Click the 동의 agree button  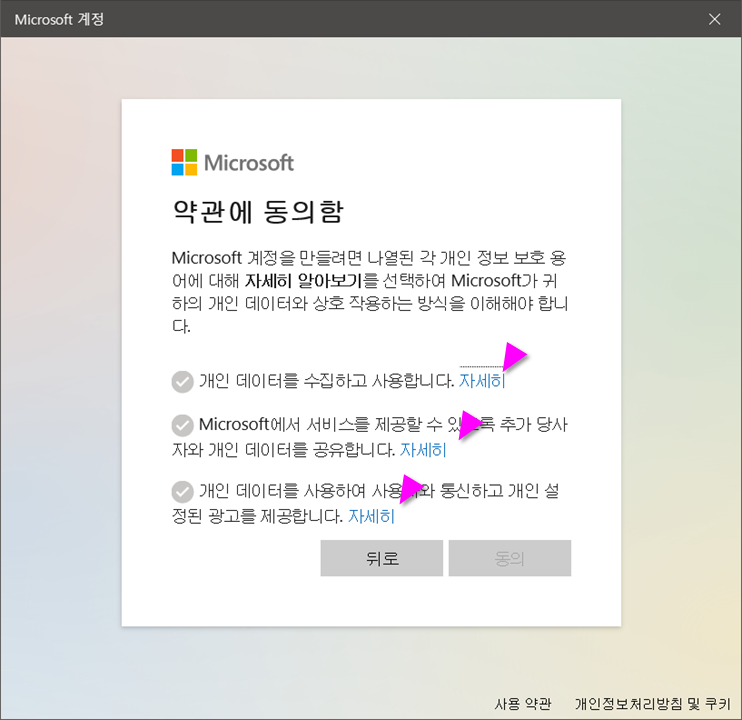(x=510, y=558)
